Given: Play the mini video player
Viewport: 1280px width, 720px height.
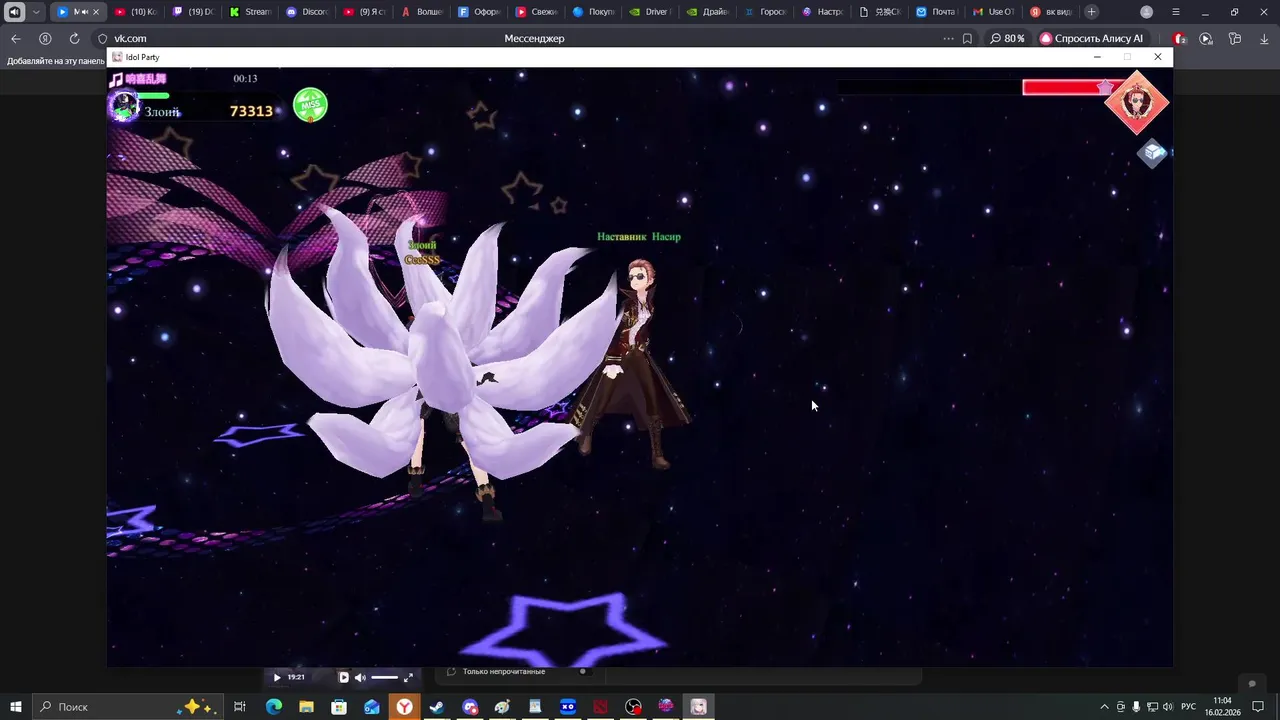Looking at the screenshot, I should tap(277, 677).
